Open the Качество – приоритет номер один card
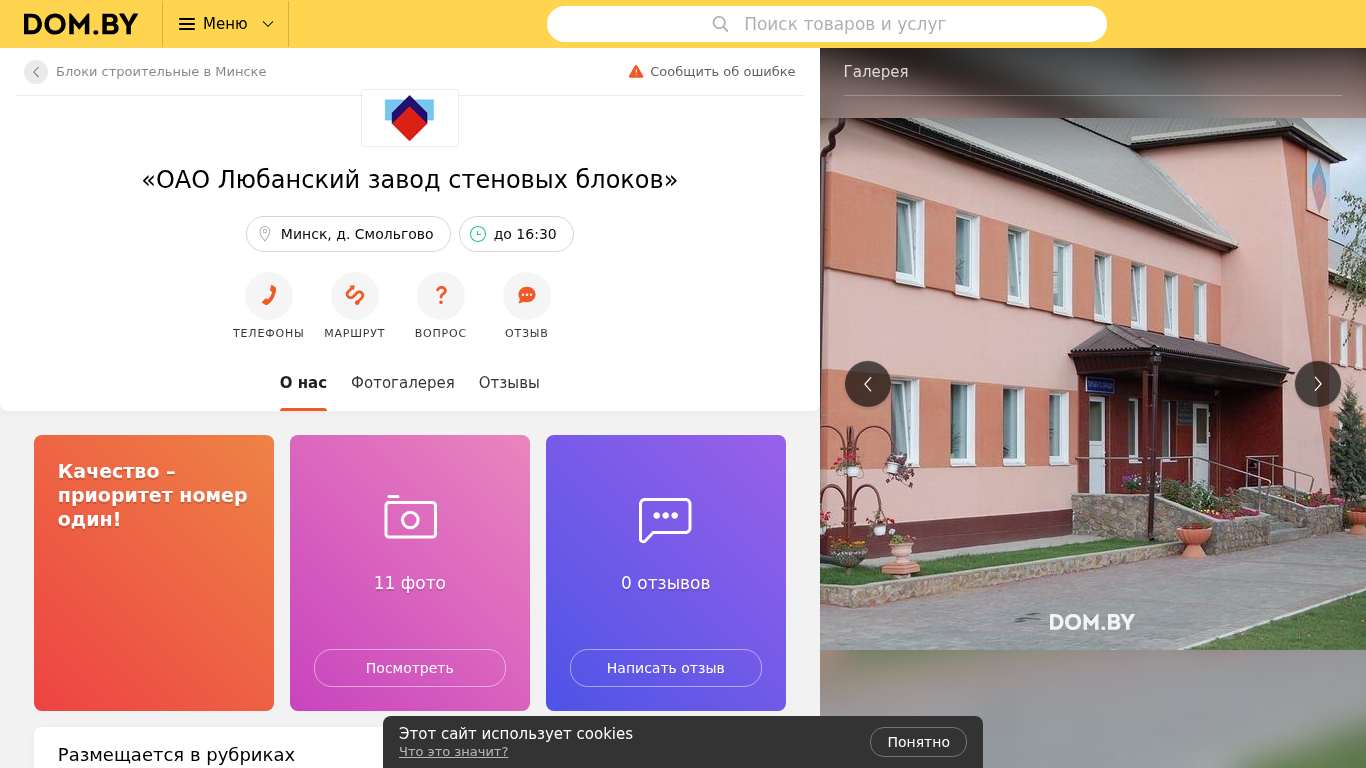 pyautogui.click(x=154, y=573)
